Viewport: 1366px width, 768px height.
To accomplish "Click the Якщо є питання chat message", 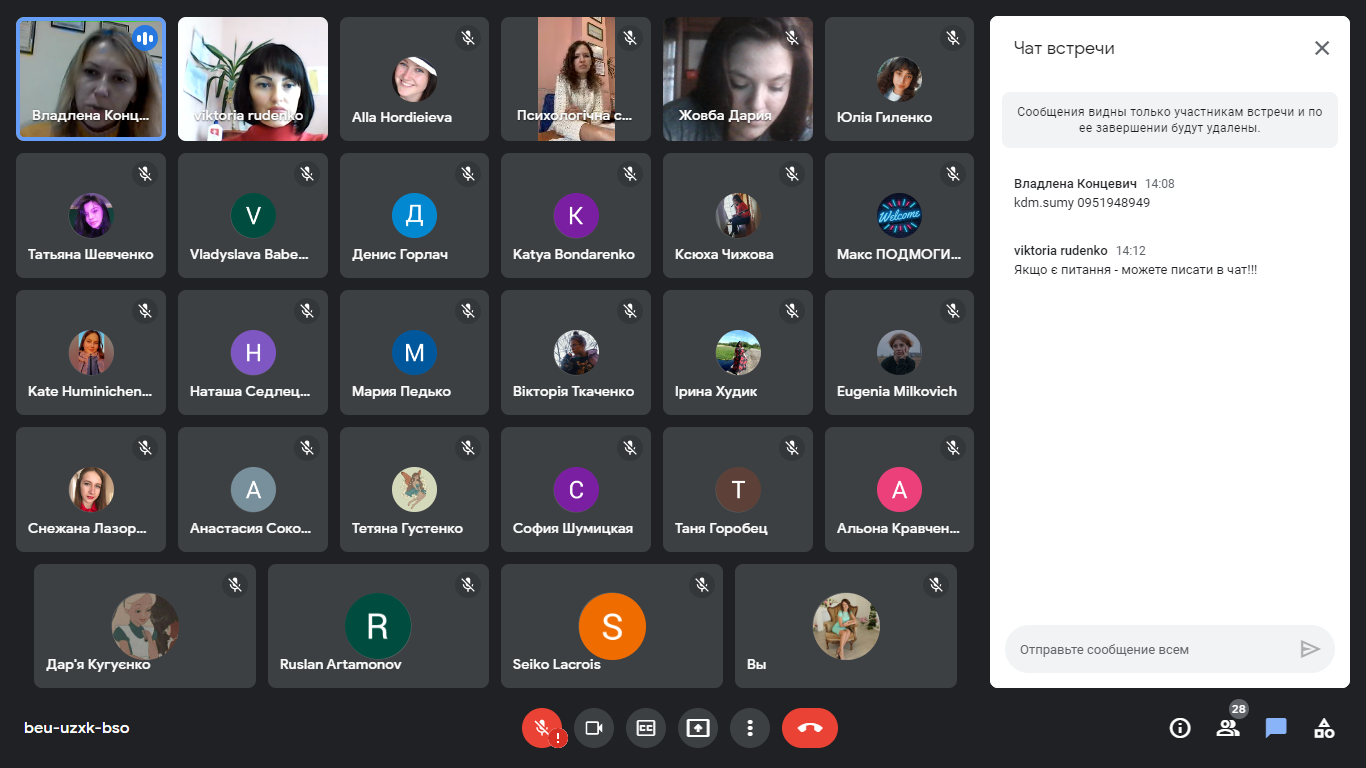I will [1135, 270].
